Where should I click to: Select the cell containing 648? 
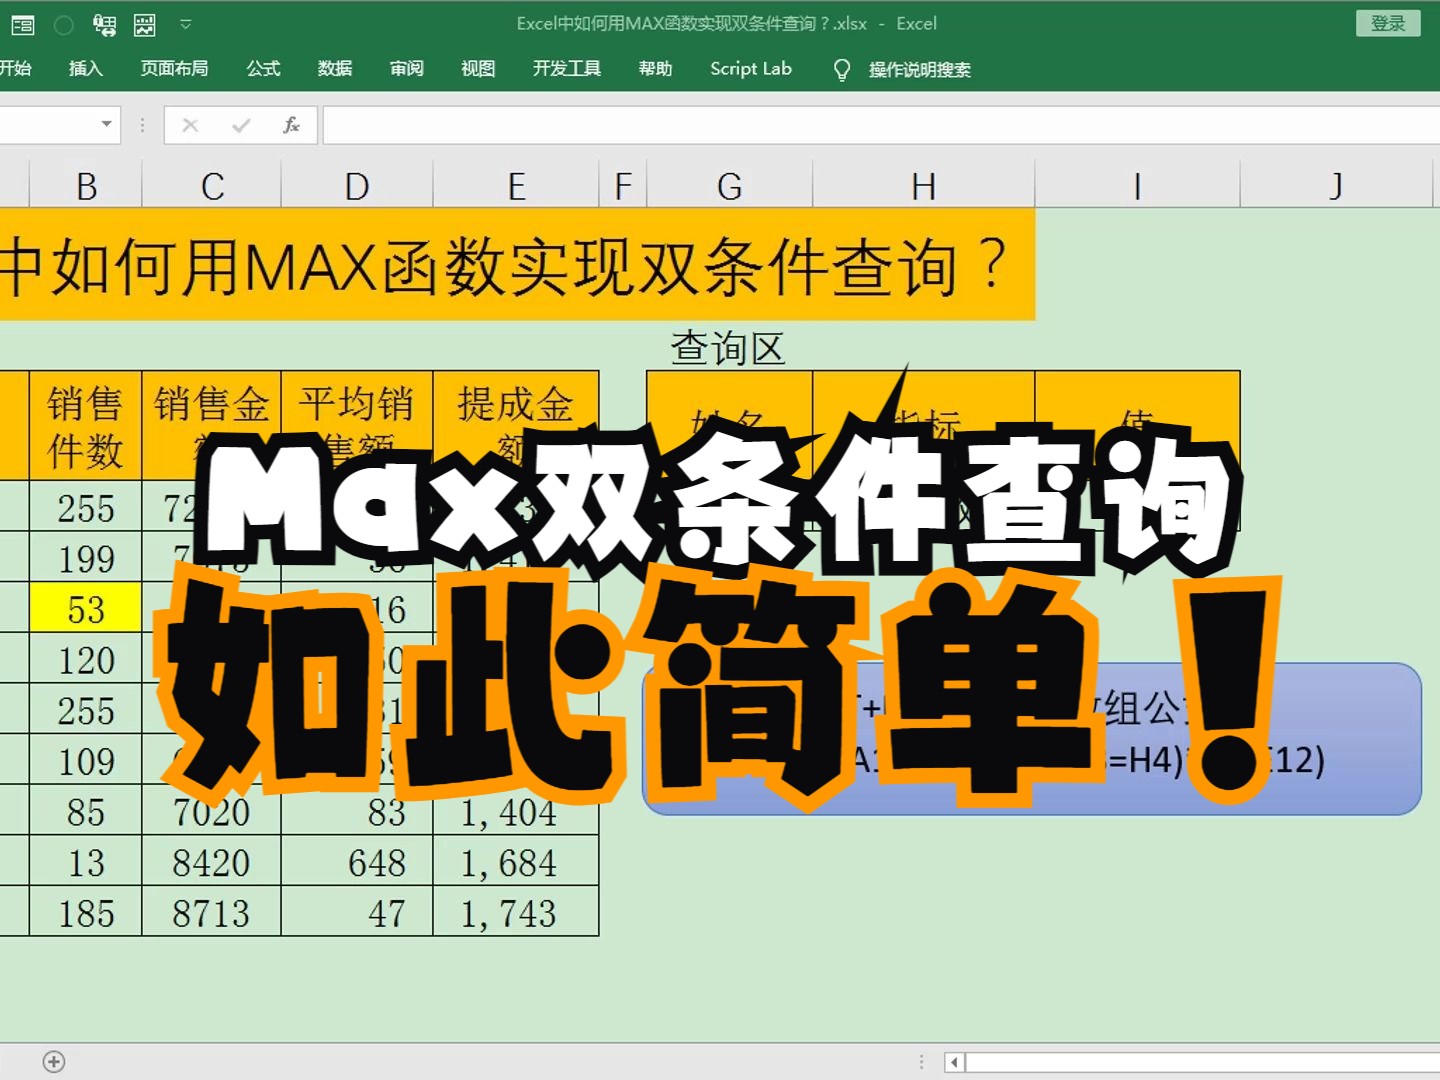tap(357, 862)
